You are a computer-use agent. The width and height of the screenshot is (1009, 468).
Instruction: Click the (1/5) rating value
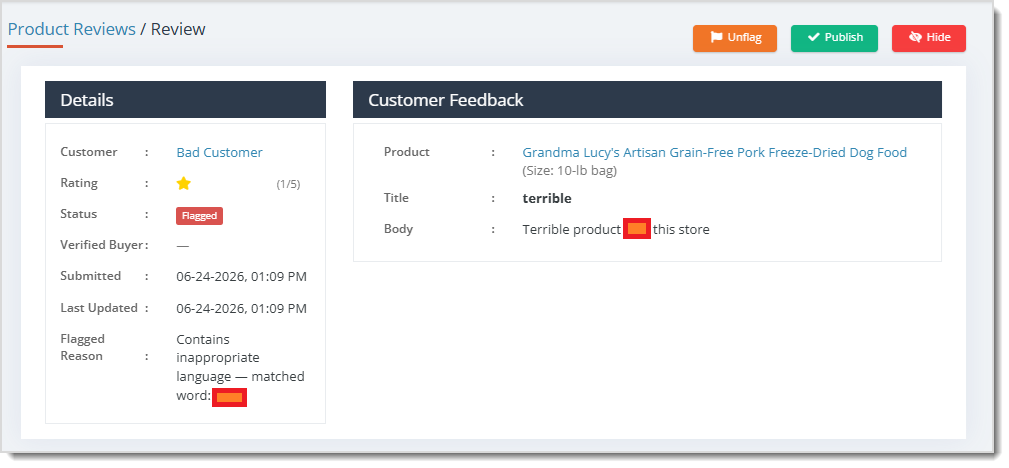click(x=288, y=185)
